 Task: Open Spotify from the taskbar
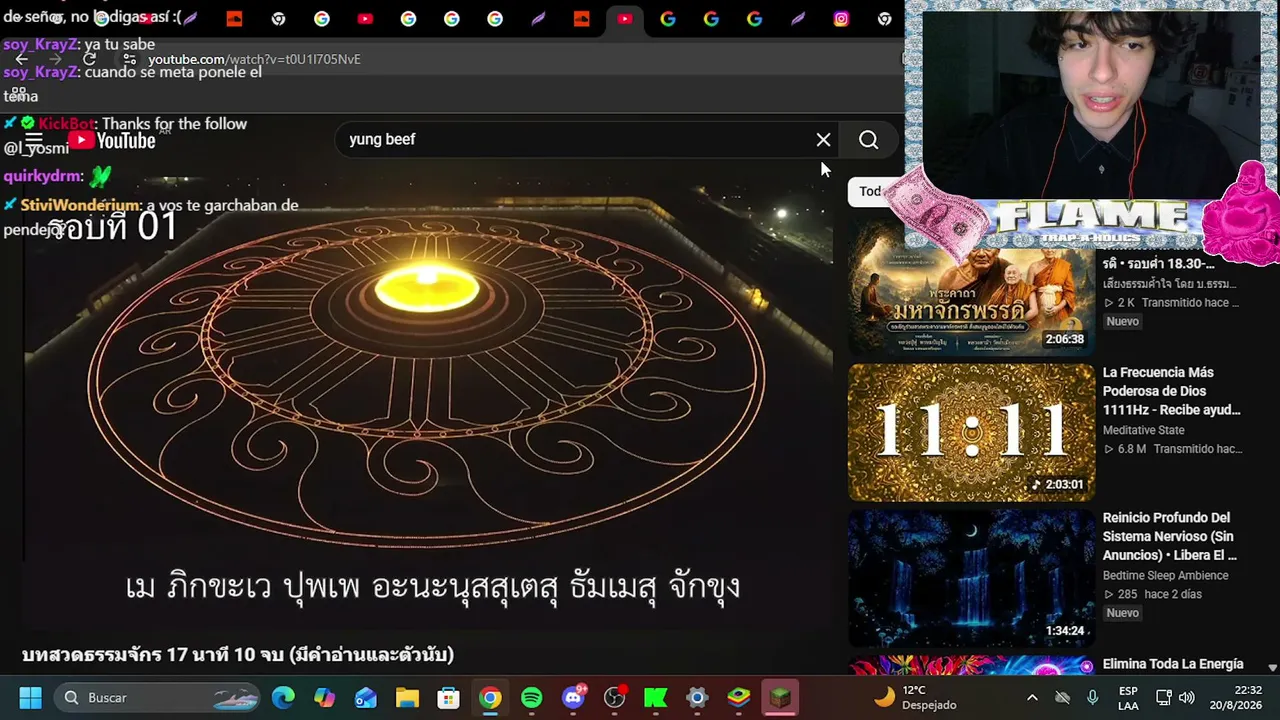[531, 697]
